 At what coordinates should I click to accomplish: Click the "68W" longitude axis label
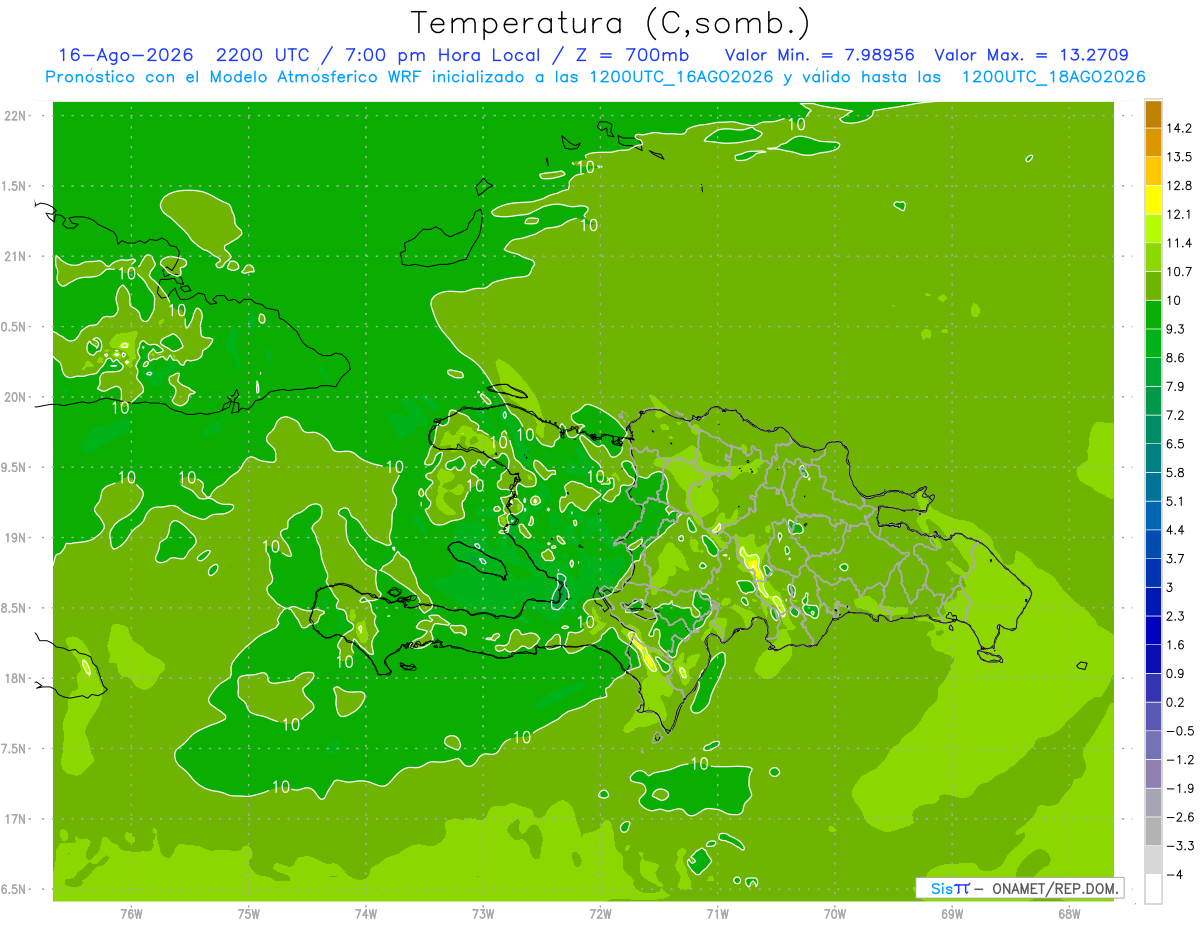coord(1068,914)
